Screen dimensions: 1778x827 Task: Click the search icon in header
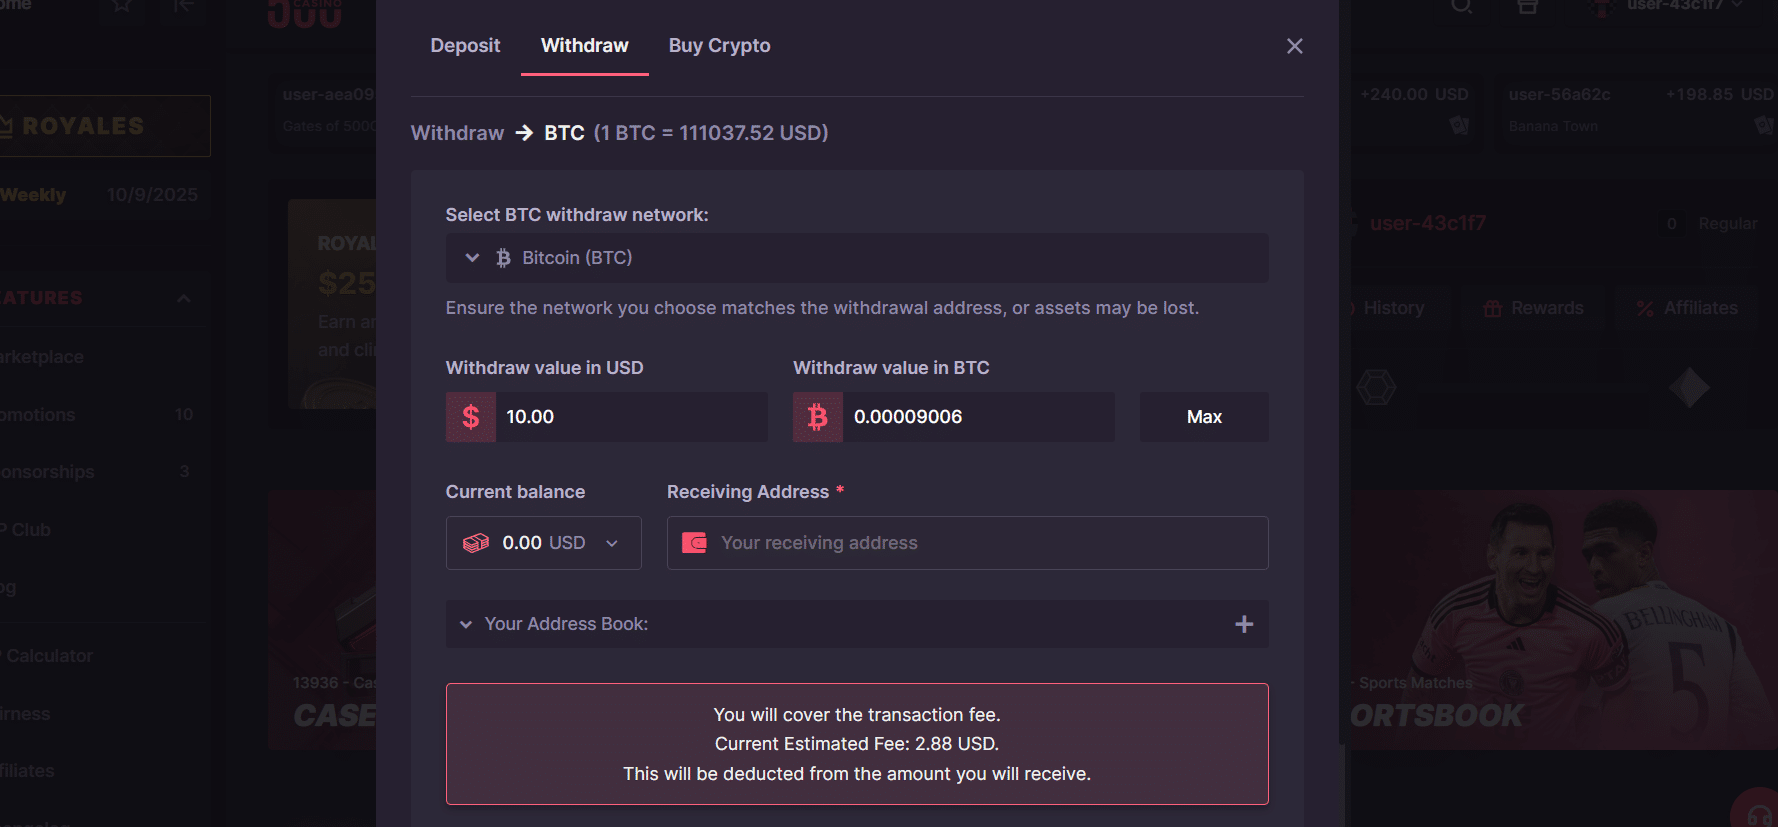pos(1461,6)
